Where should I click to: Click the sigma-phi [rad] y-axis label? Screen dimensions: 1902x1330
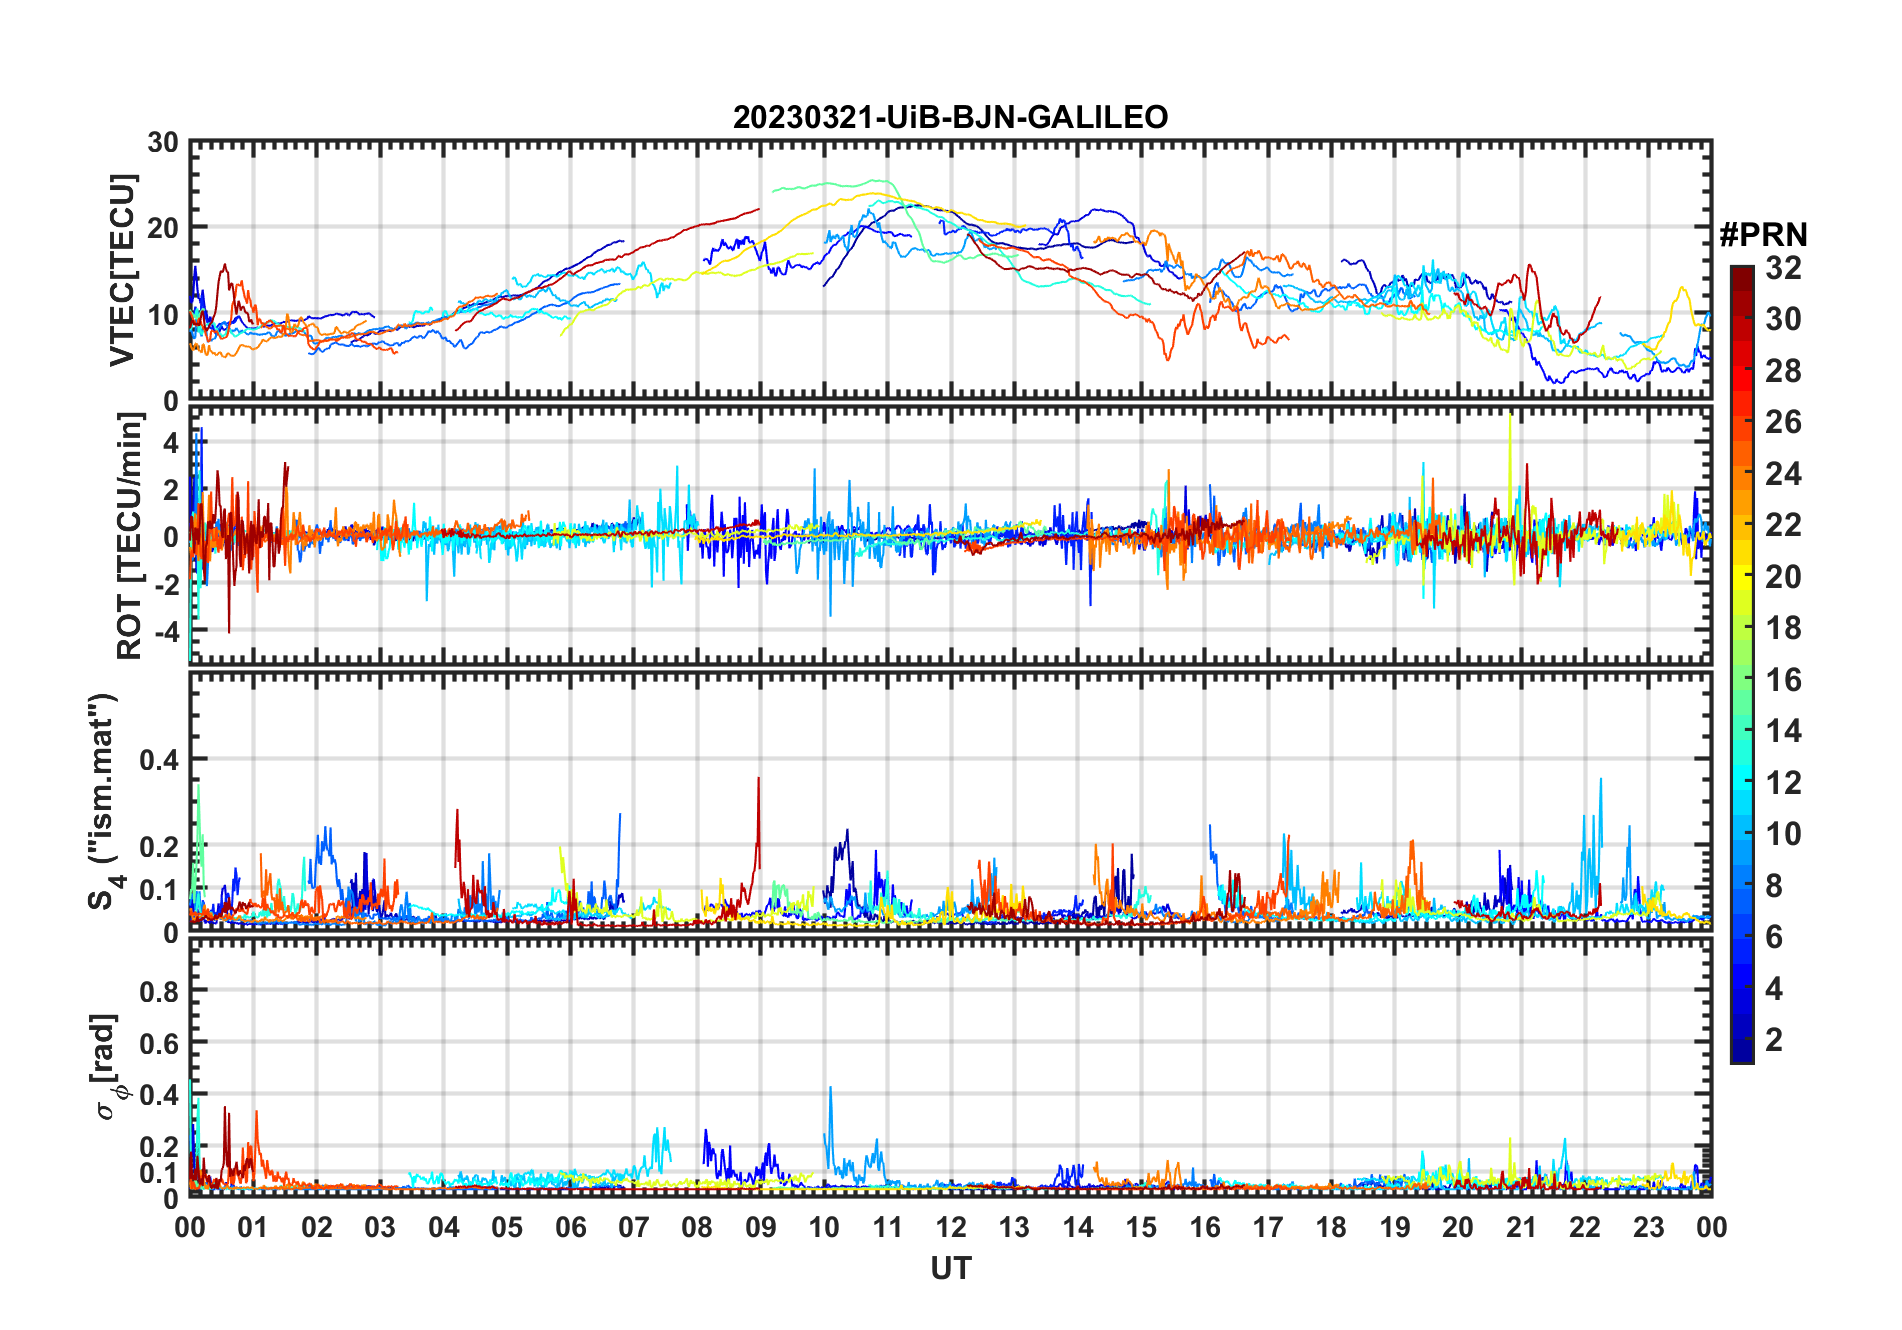click(108, 1066)
